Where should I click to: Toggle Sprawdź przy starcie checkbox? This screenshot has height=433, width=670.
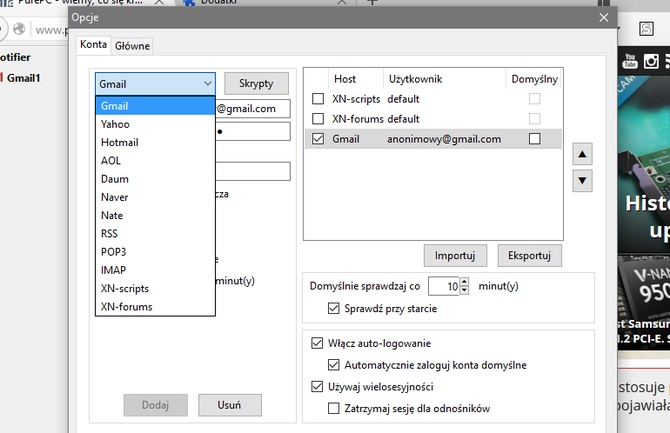coord(333,308)
